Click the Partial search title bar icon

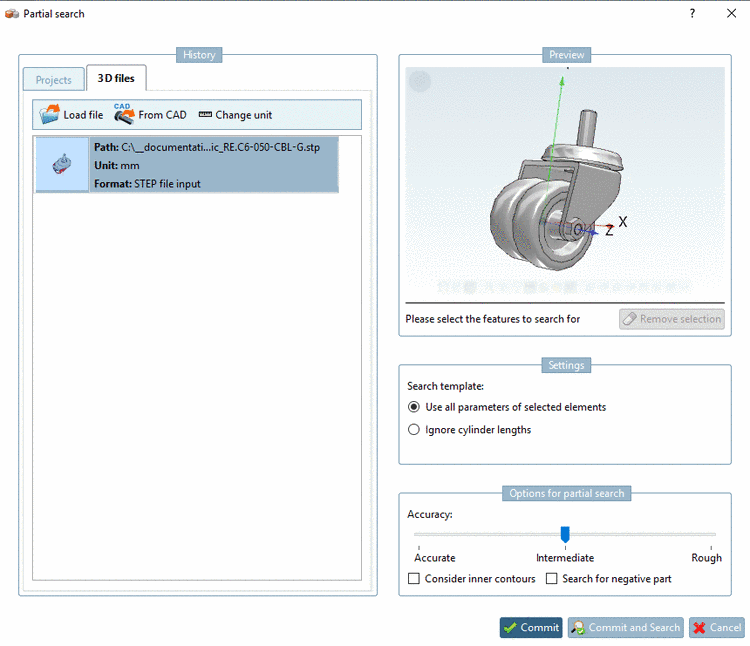click(x=12, y=14)
